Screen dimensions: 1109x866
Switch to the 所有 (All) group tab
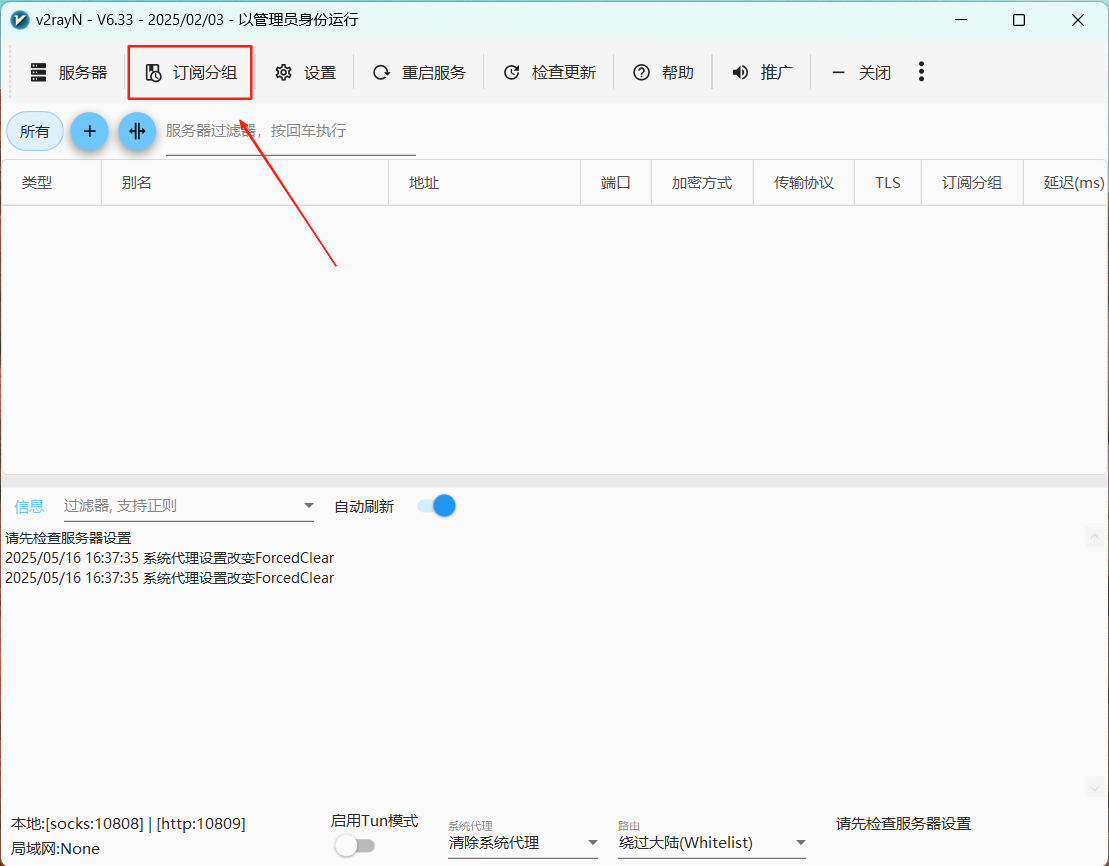pyautogui.click(x=34, y=131)
